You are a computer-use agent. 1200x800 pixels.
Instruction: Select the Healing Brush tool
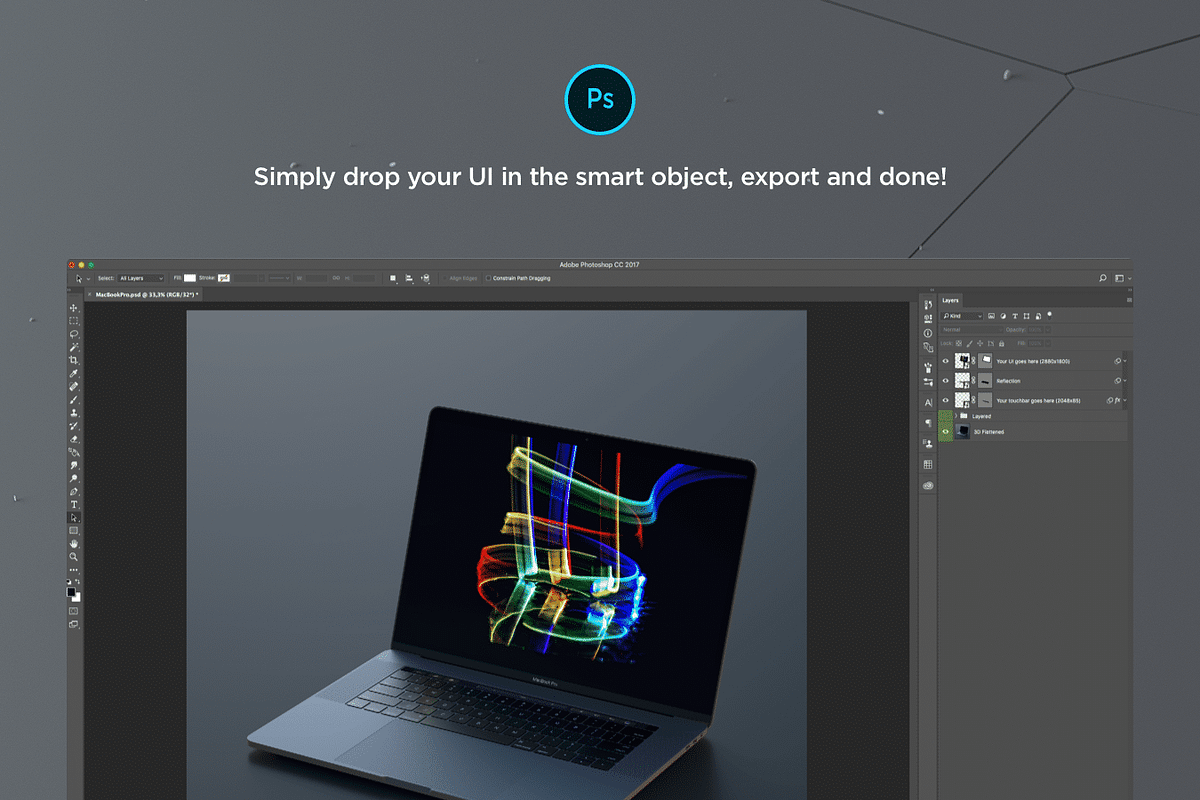[x=73, y=385]
